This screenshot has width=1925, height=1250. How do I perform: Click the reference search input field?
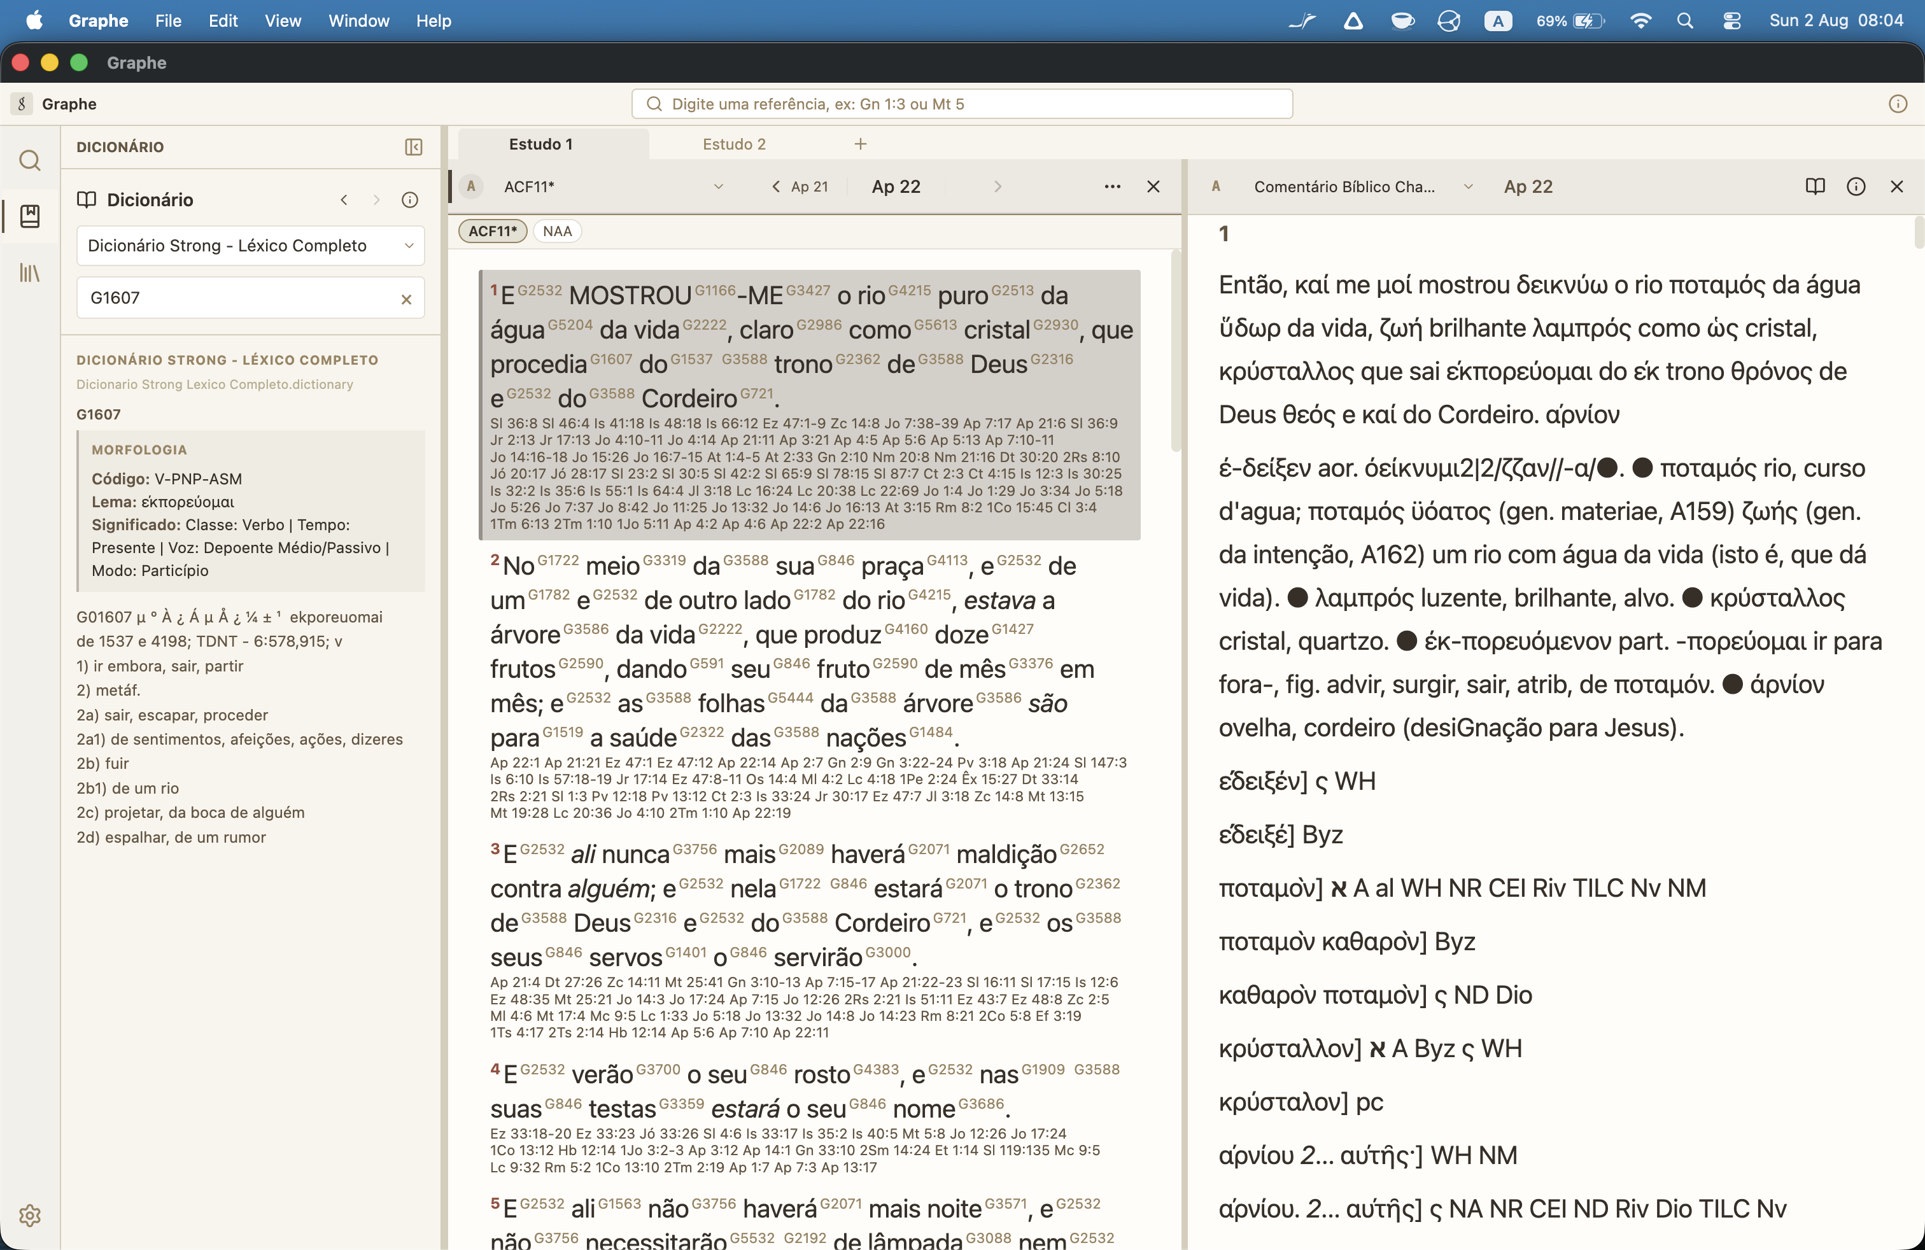pos(962,104)
